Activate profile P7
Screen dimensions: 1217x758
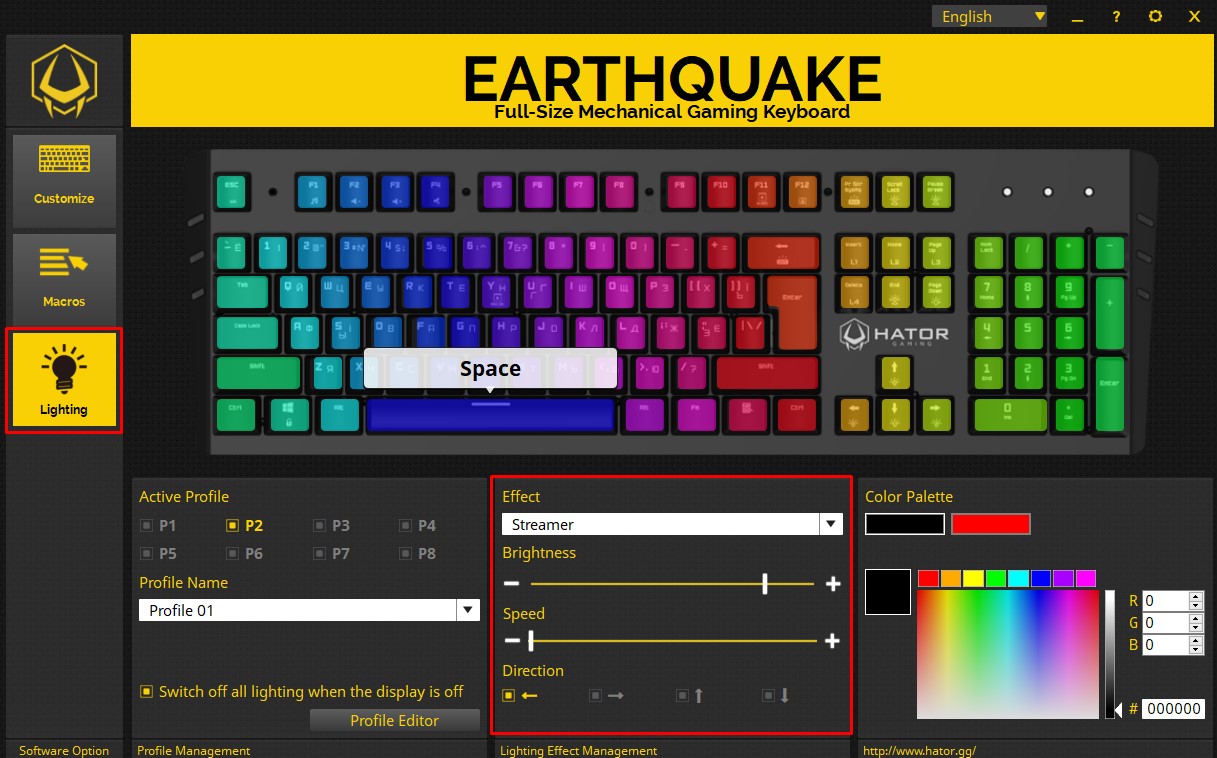[331, 553]
